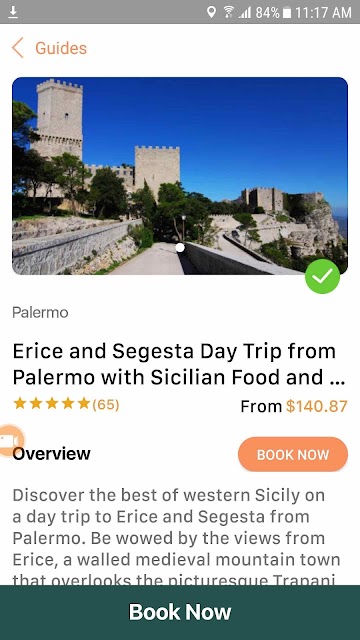Tap the Wi-Fi status icon

pyautogui.click(x=229, y=12)
